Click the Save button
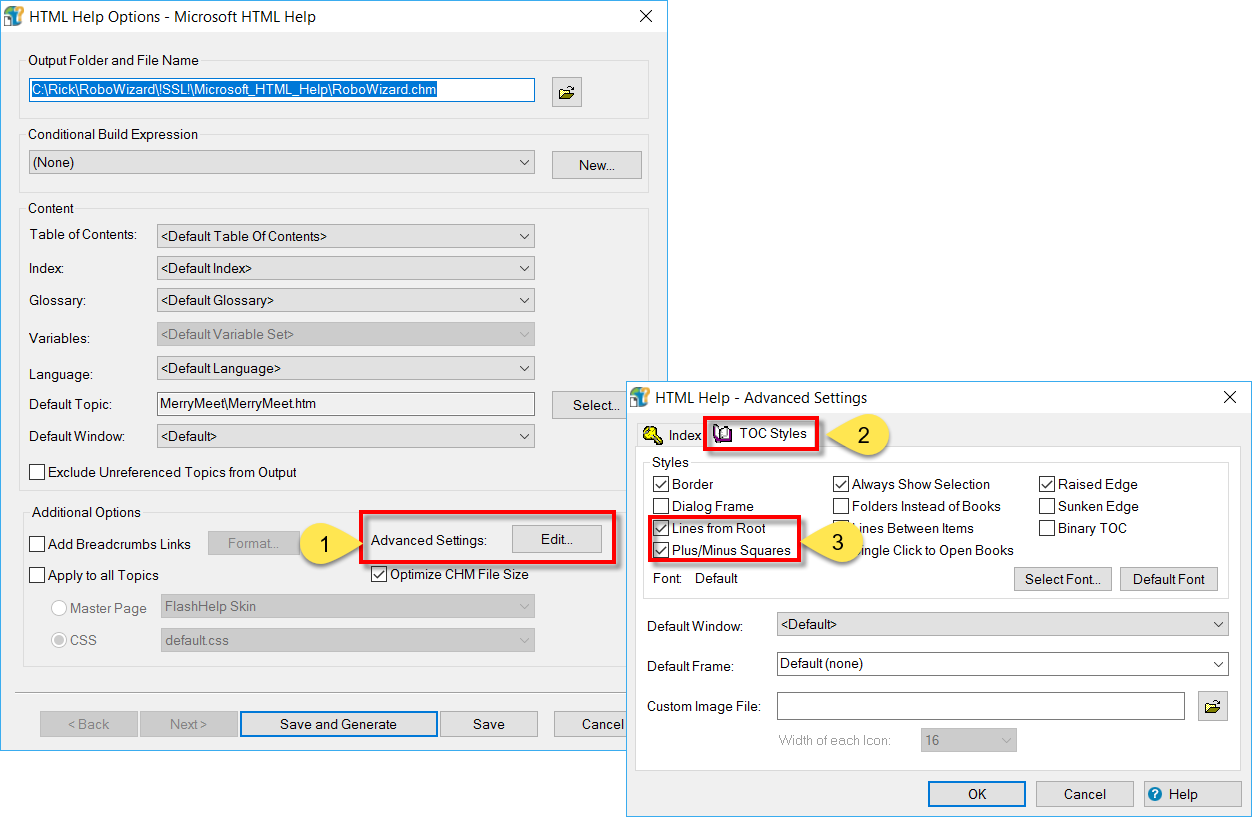 coord(489,724)
